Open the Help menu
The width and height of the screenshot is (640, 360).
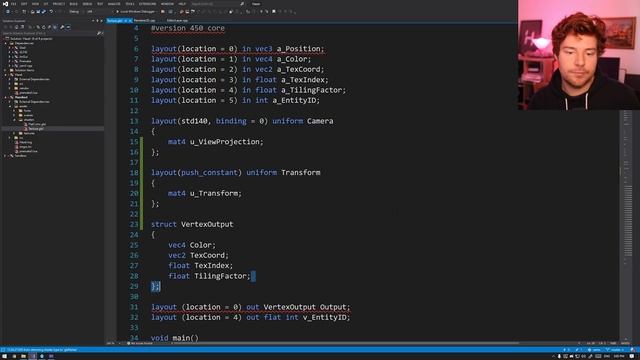coord(182,4)
